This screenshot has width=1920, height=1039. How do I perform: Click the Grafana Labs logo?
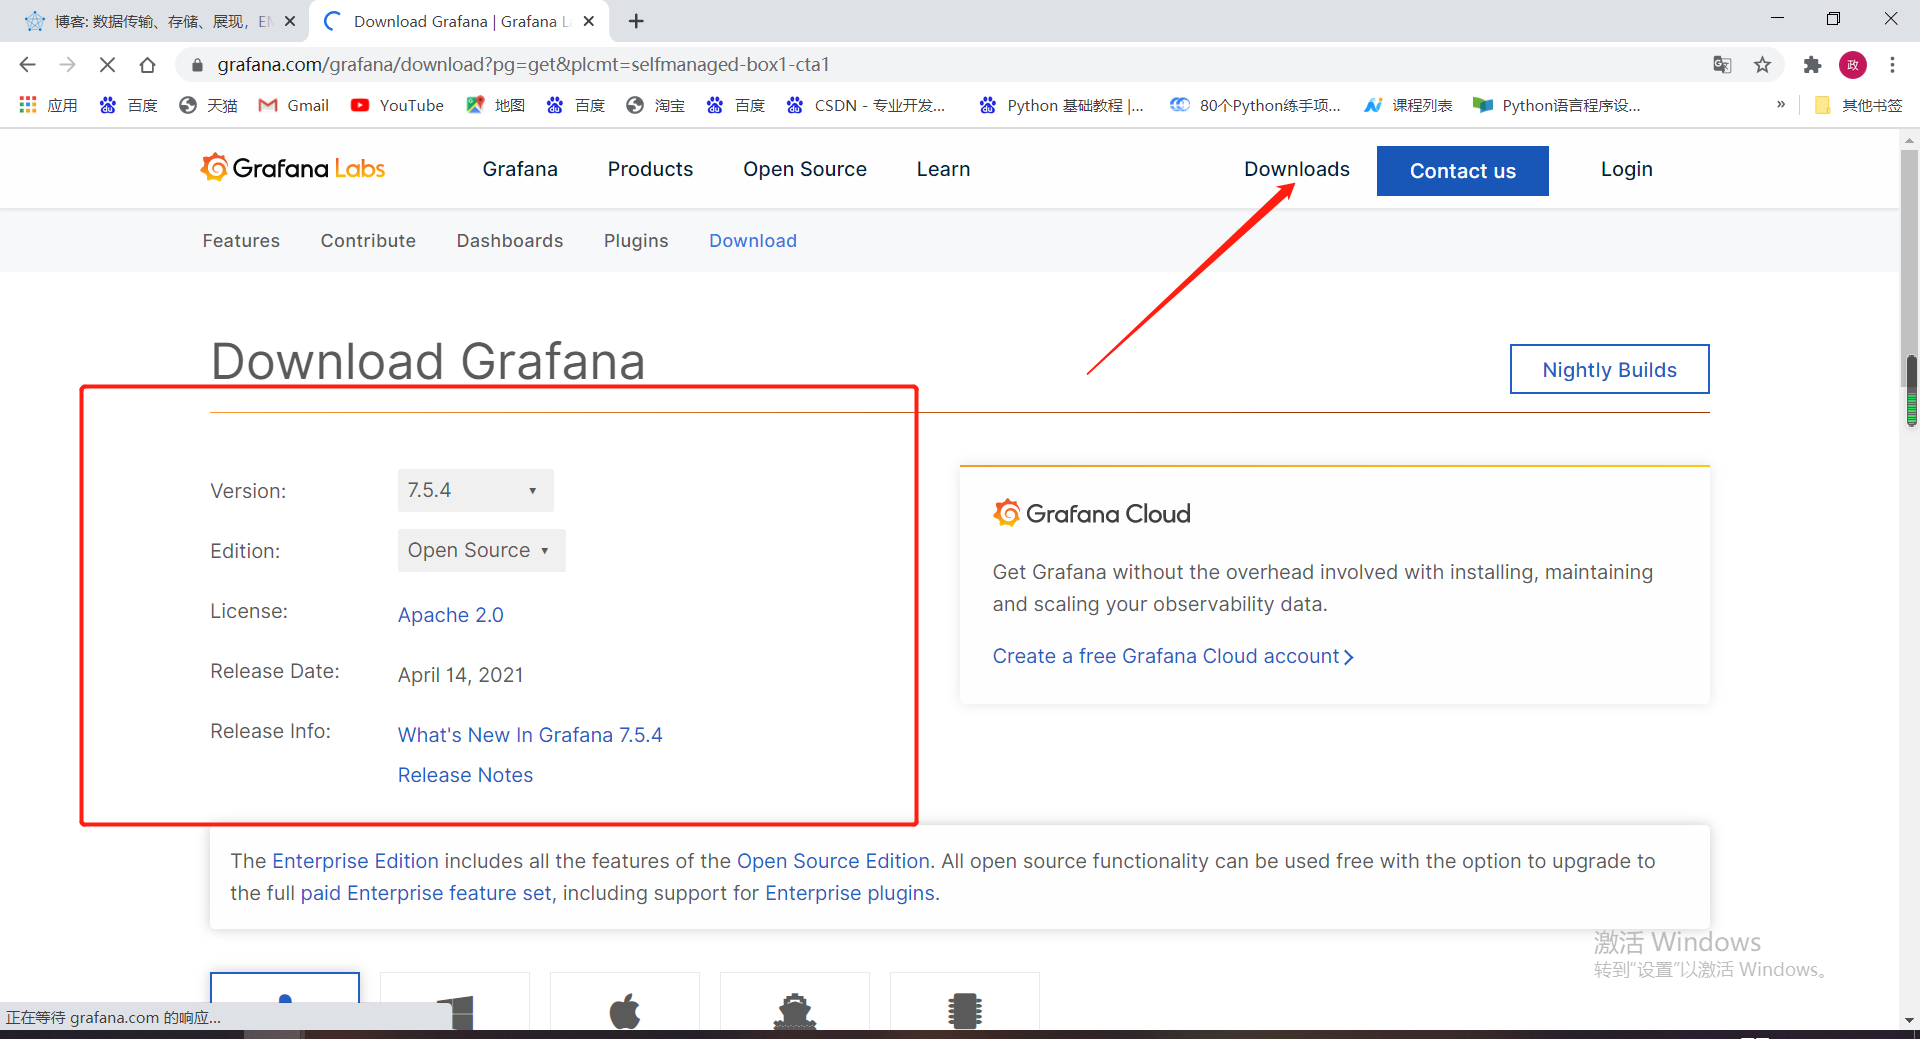pos(292,168)
